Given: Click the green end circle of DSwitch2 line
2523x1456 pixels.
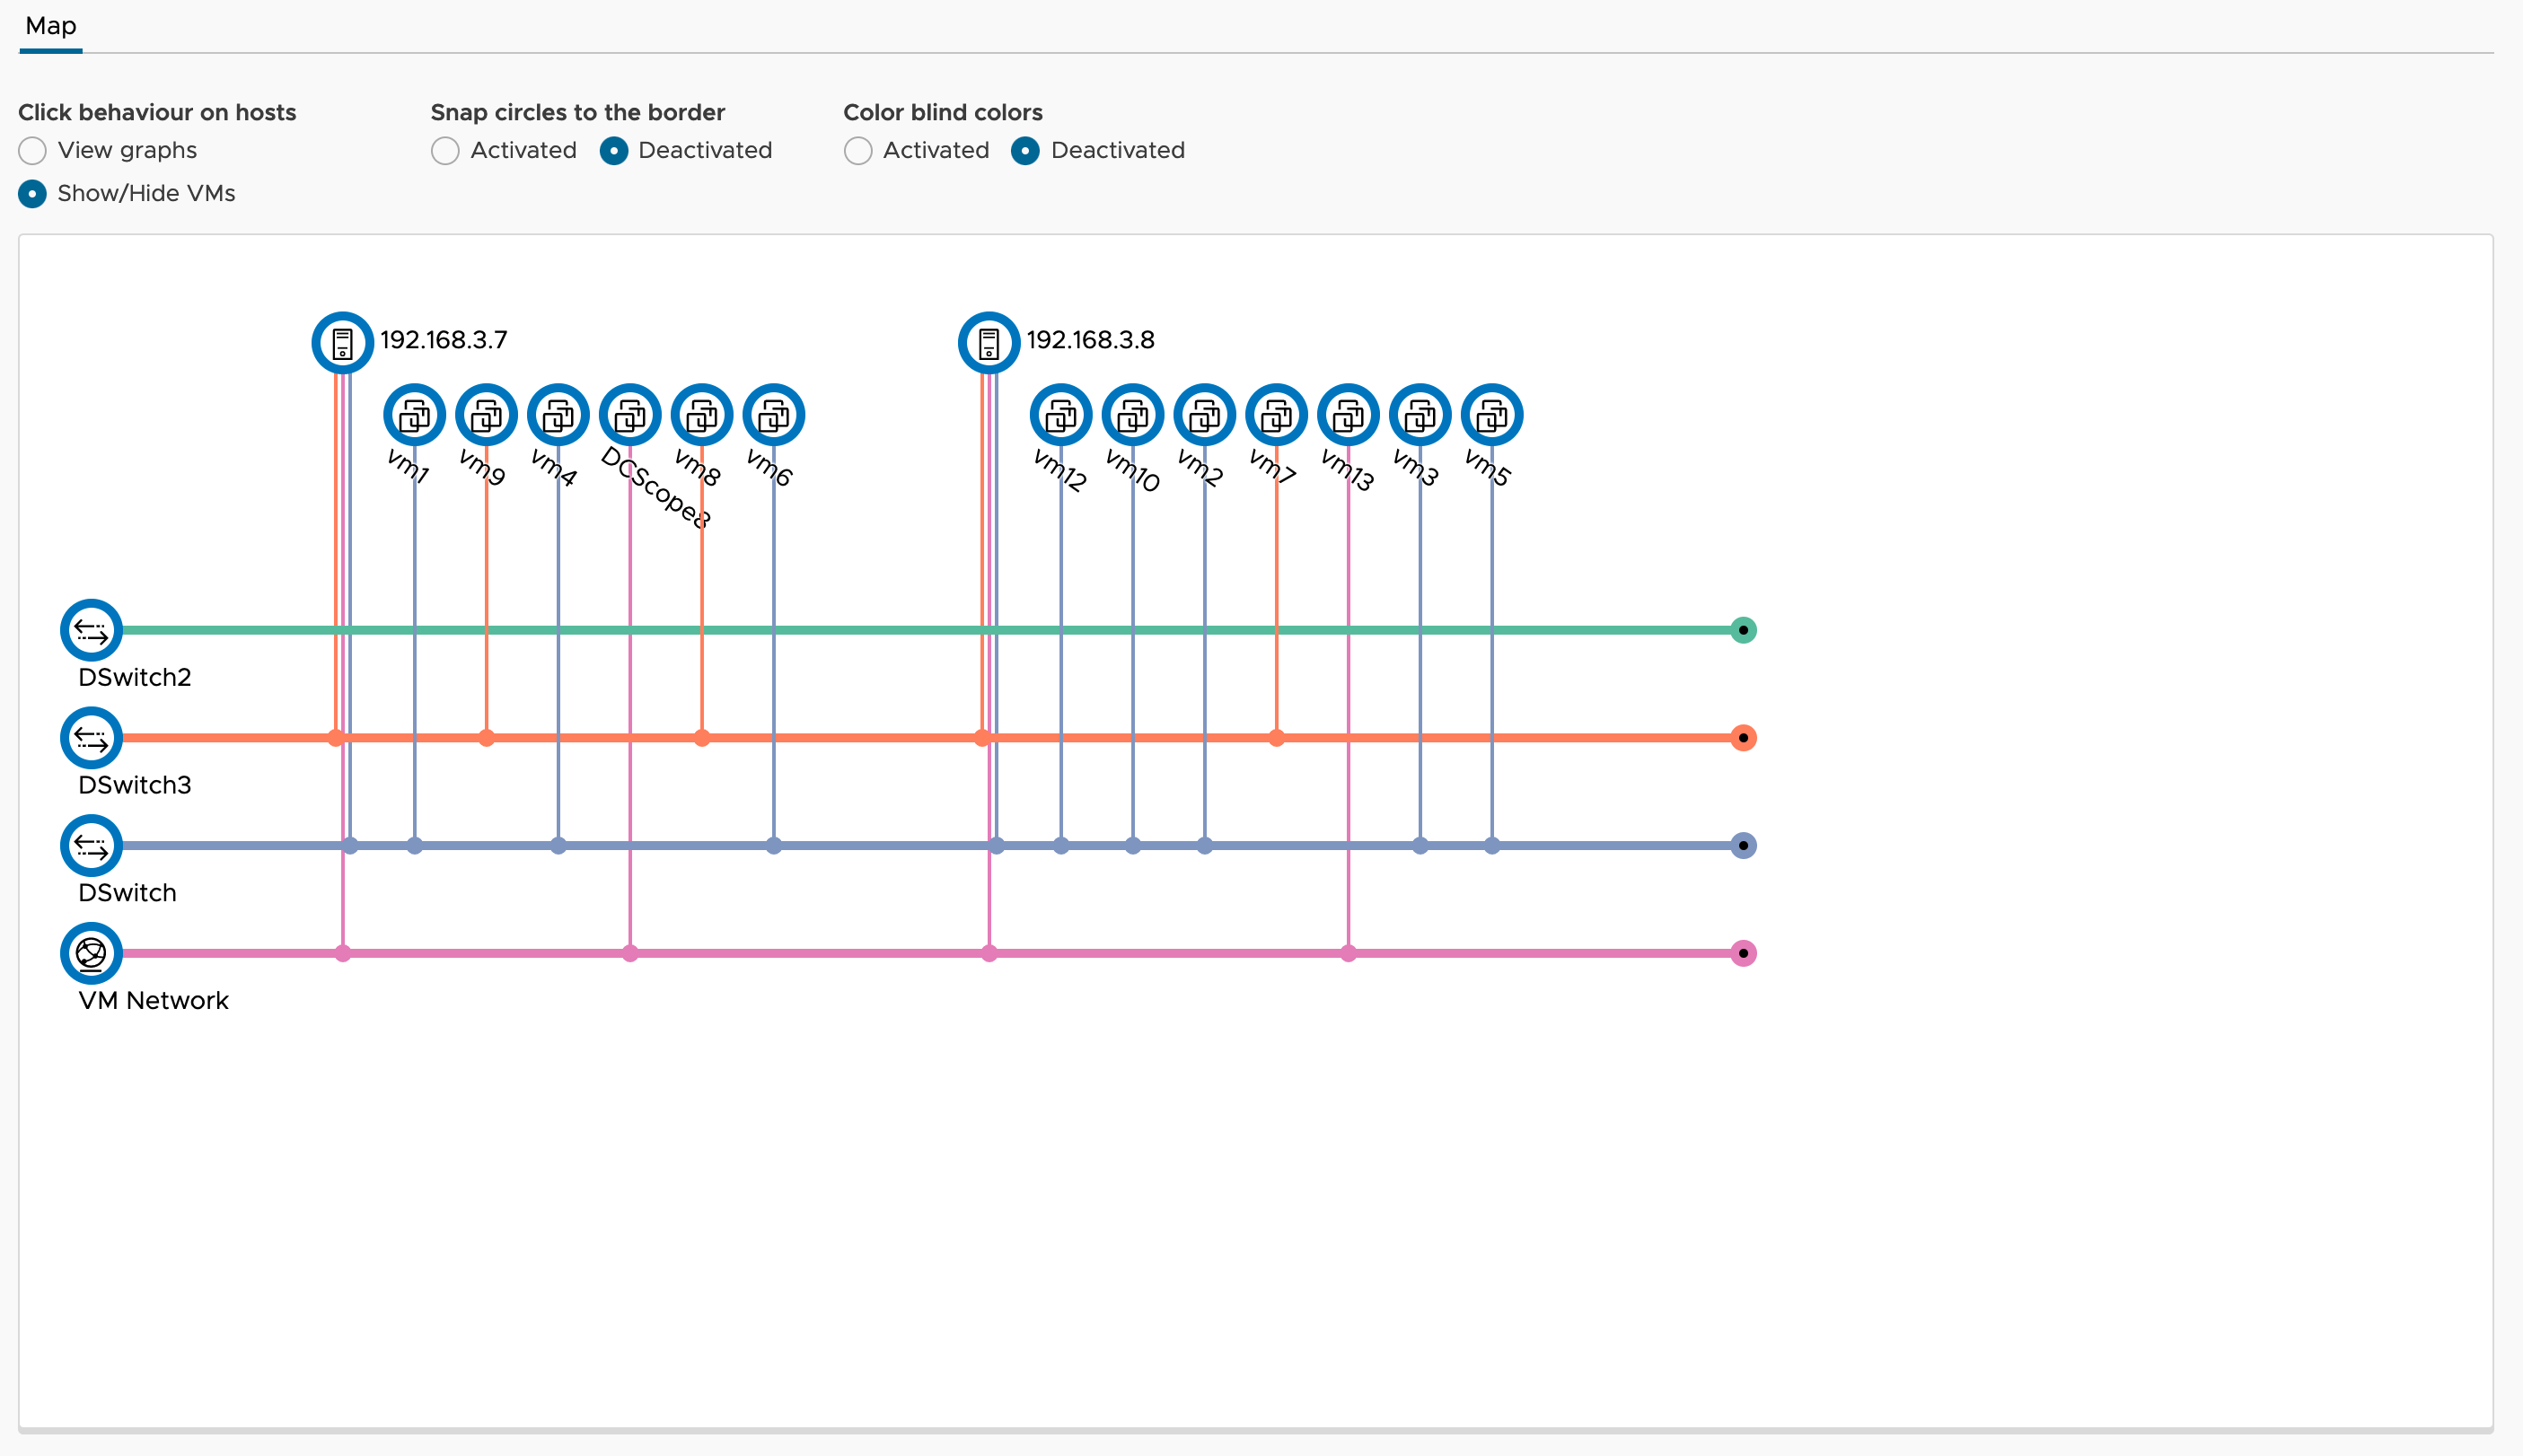Looking at the screenshot, I should tap(1744, 630).
